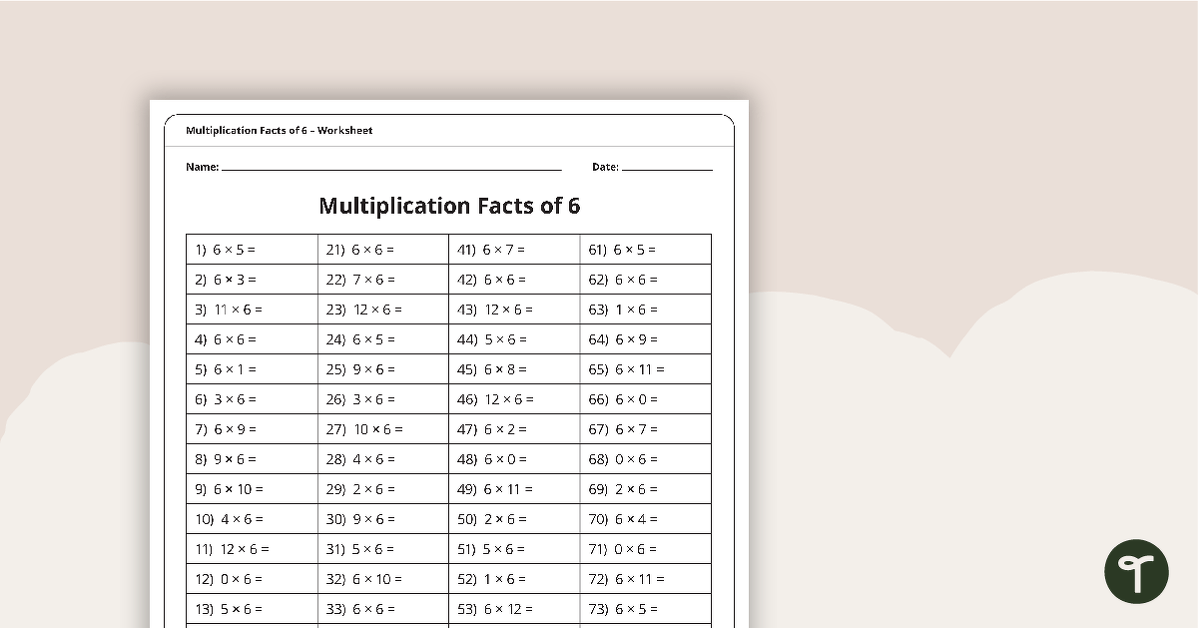This screenshot has width=1199, height=628.
Task: Select problem 64) 6 × 9 =
Action: click(622, 339)
